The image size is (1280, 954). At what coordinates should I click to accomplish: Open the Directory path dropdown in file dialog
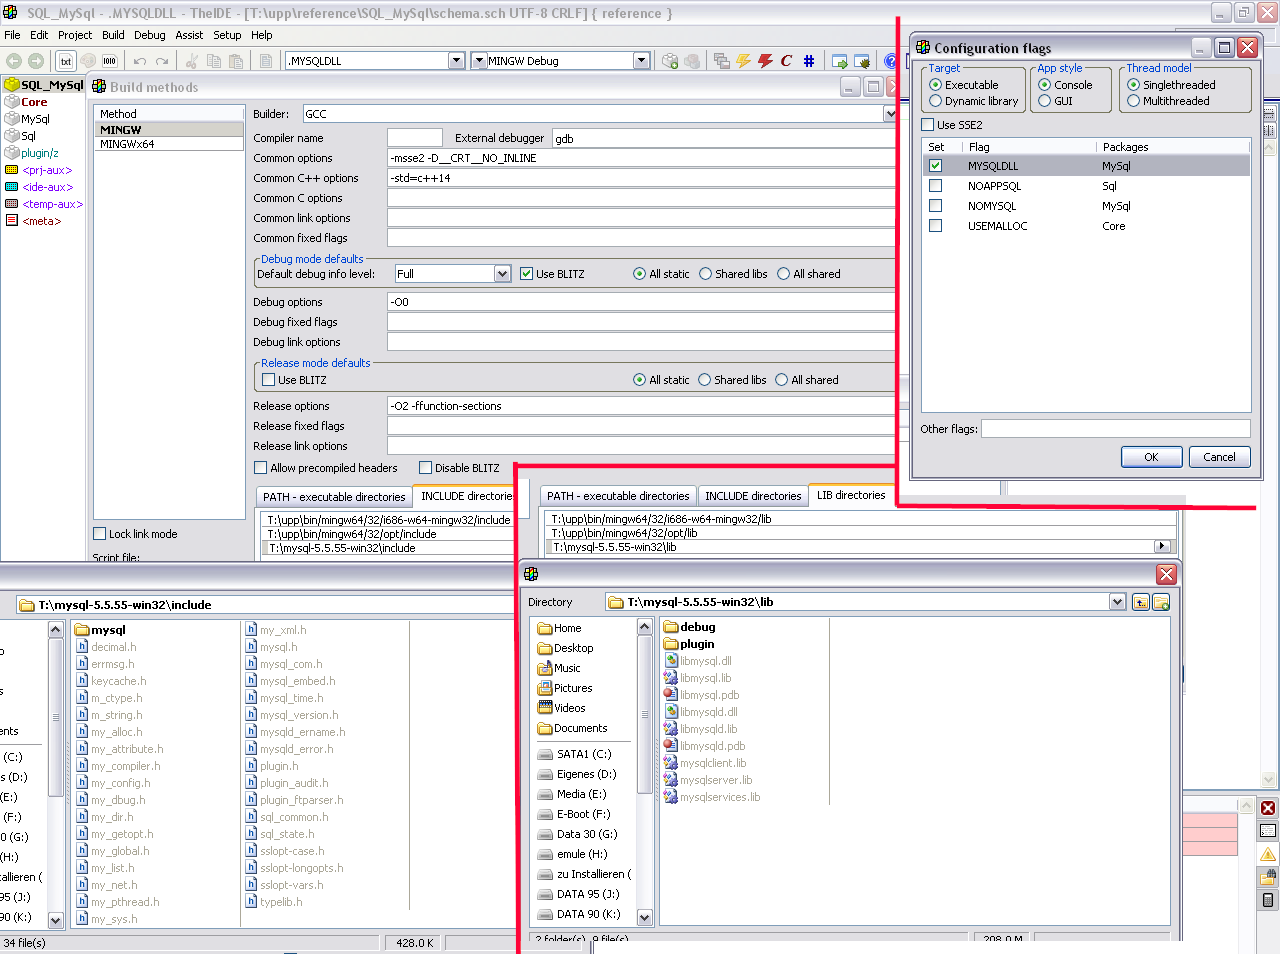1117,602
